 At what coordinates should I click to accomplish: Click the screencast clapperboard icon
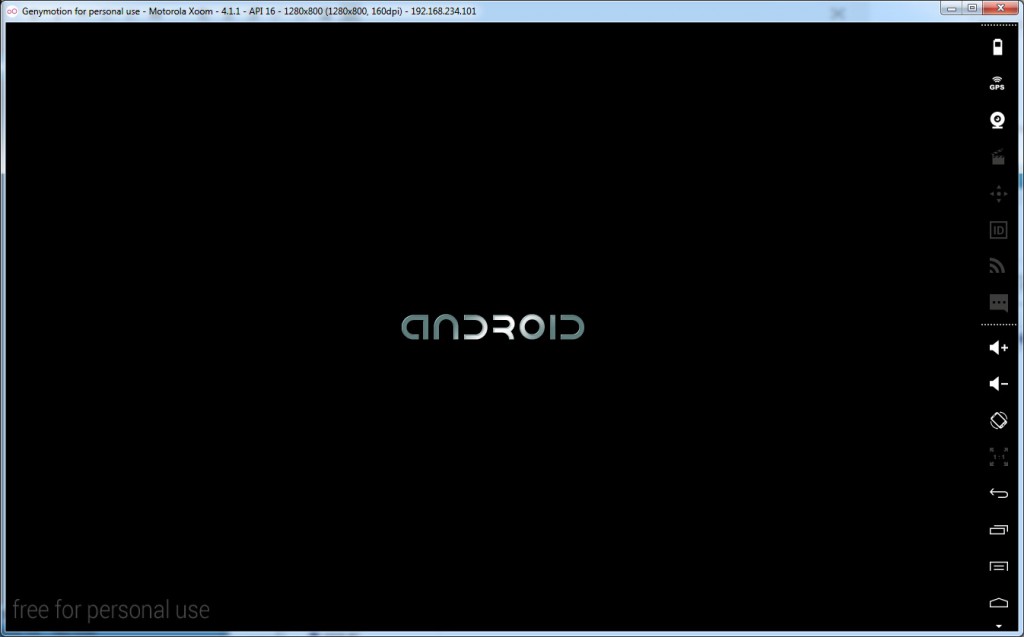[x=997, y=157]
